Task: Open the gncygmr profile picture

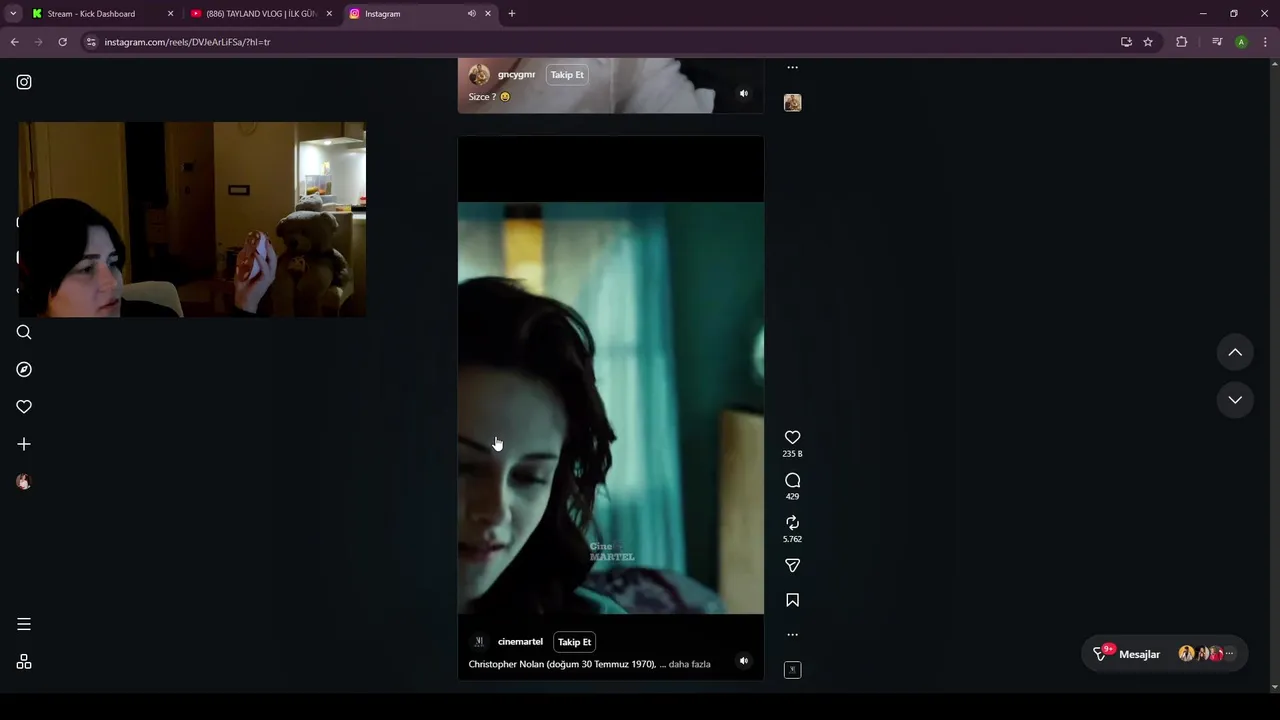Action: [479, 75]
